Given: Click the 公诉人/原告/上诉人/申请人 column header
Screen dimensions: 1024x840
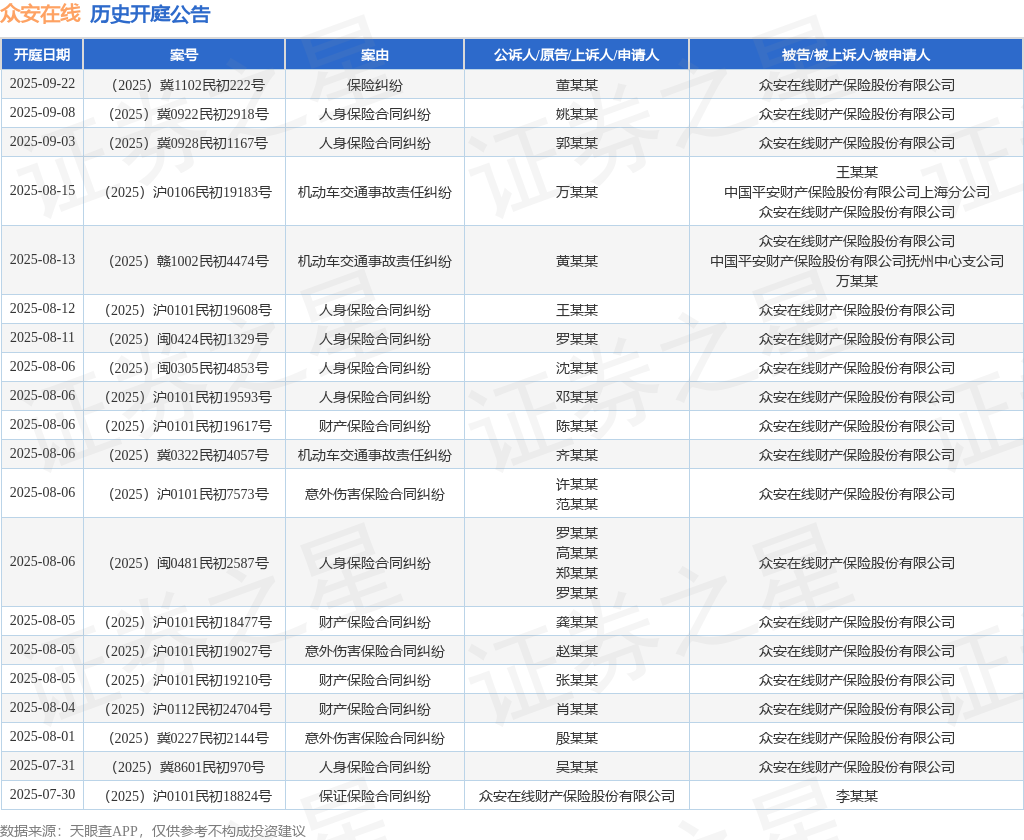Looking at the screenshot, I should coord(577,55).
